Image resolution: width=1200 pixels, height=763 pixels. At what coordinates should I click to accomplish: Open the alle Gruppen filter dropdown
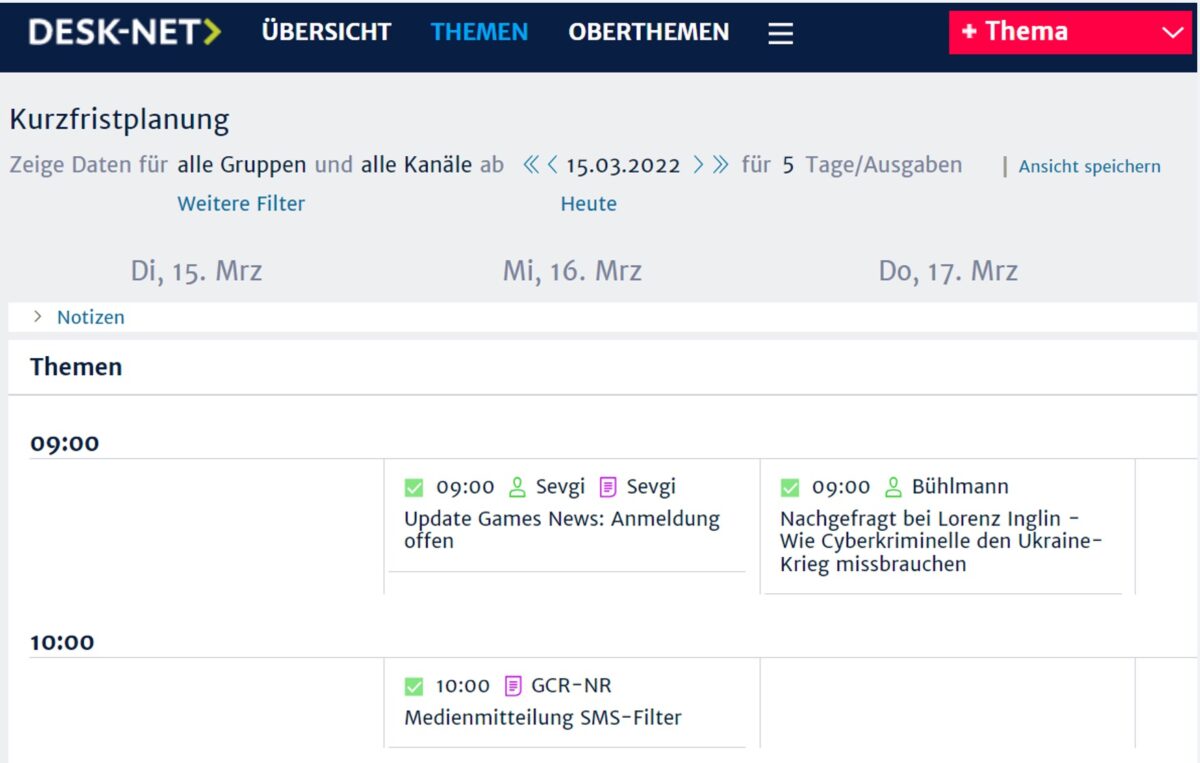click(x=241, y=165)
